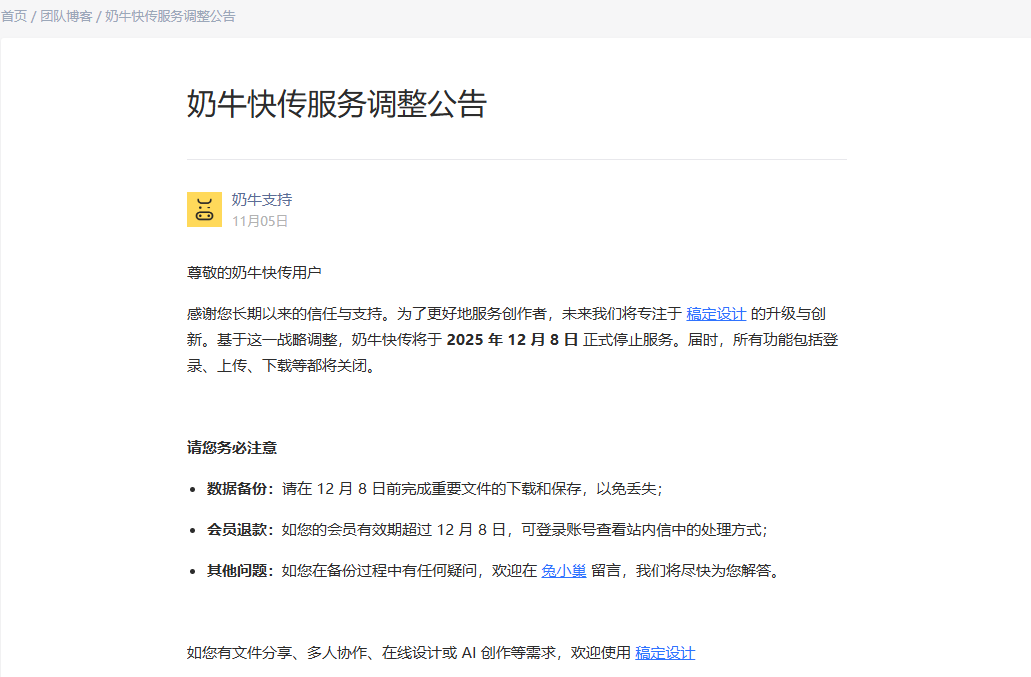Click bold date 2025 年 12 月 8 日
The image size is (1031, 677).
512,340
